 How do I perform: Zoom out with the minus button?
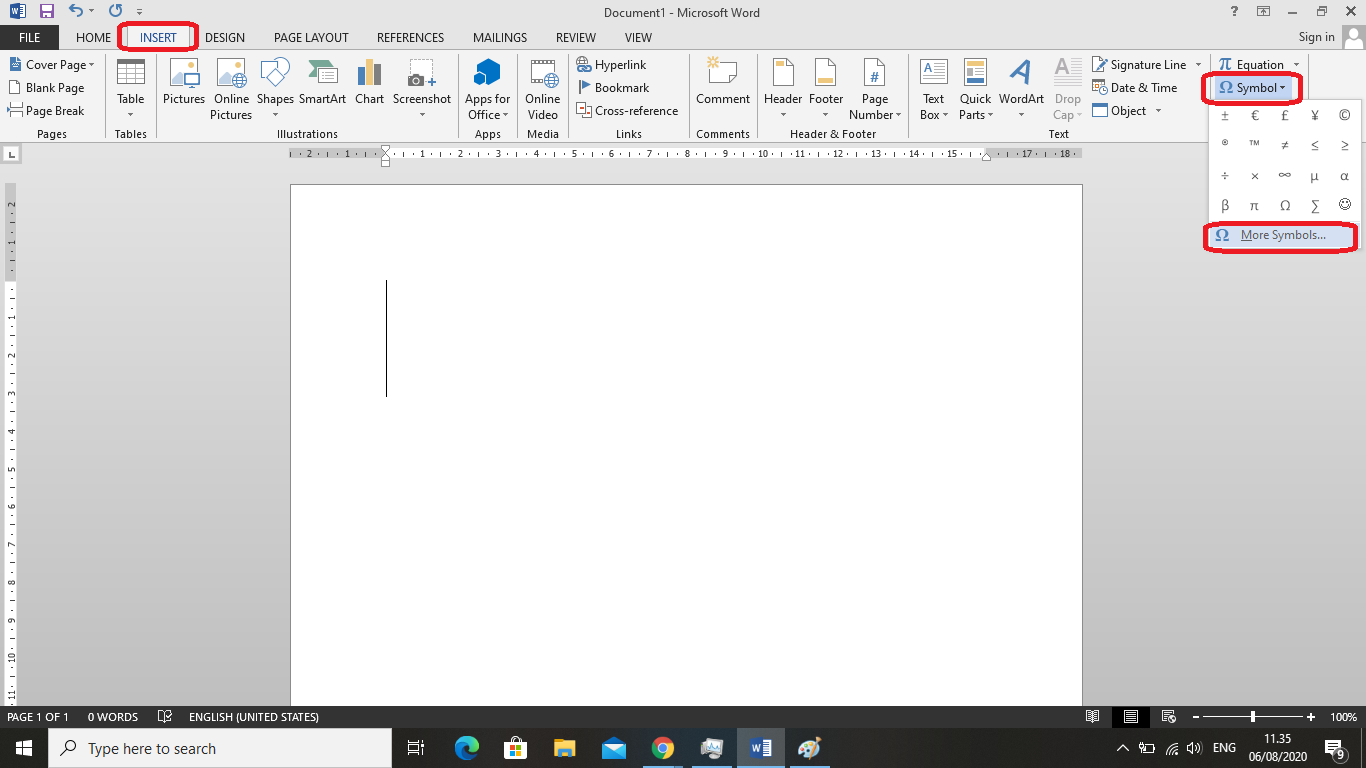coord(1195,717)
